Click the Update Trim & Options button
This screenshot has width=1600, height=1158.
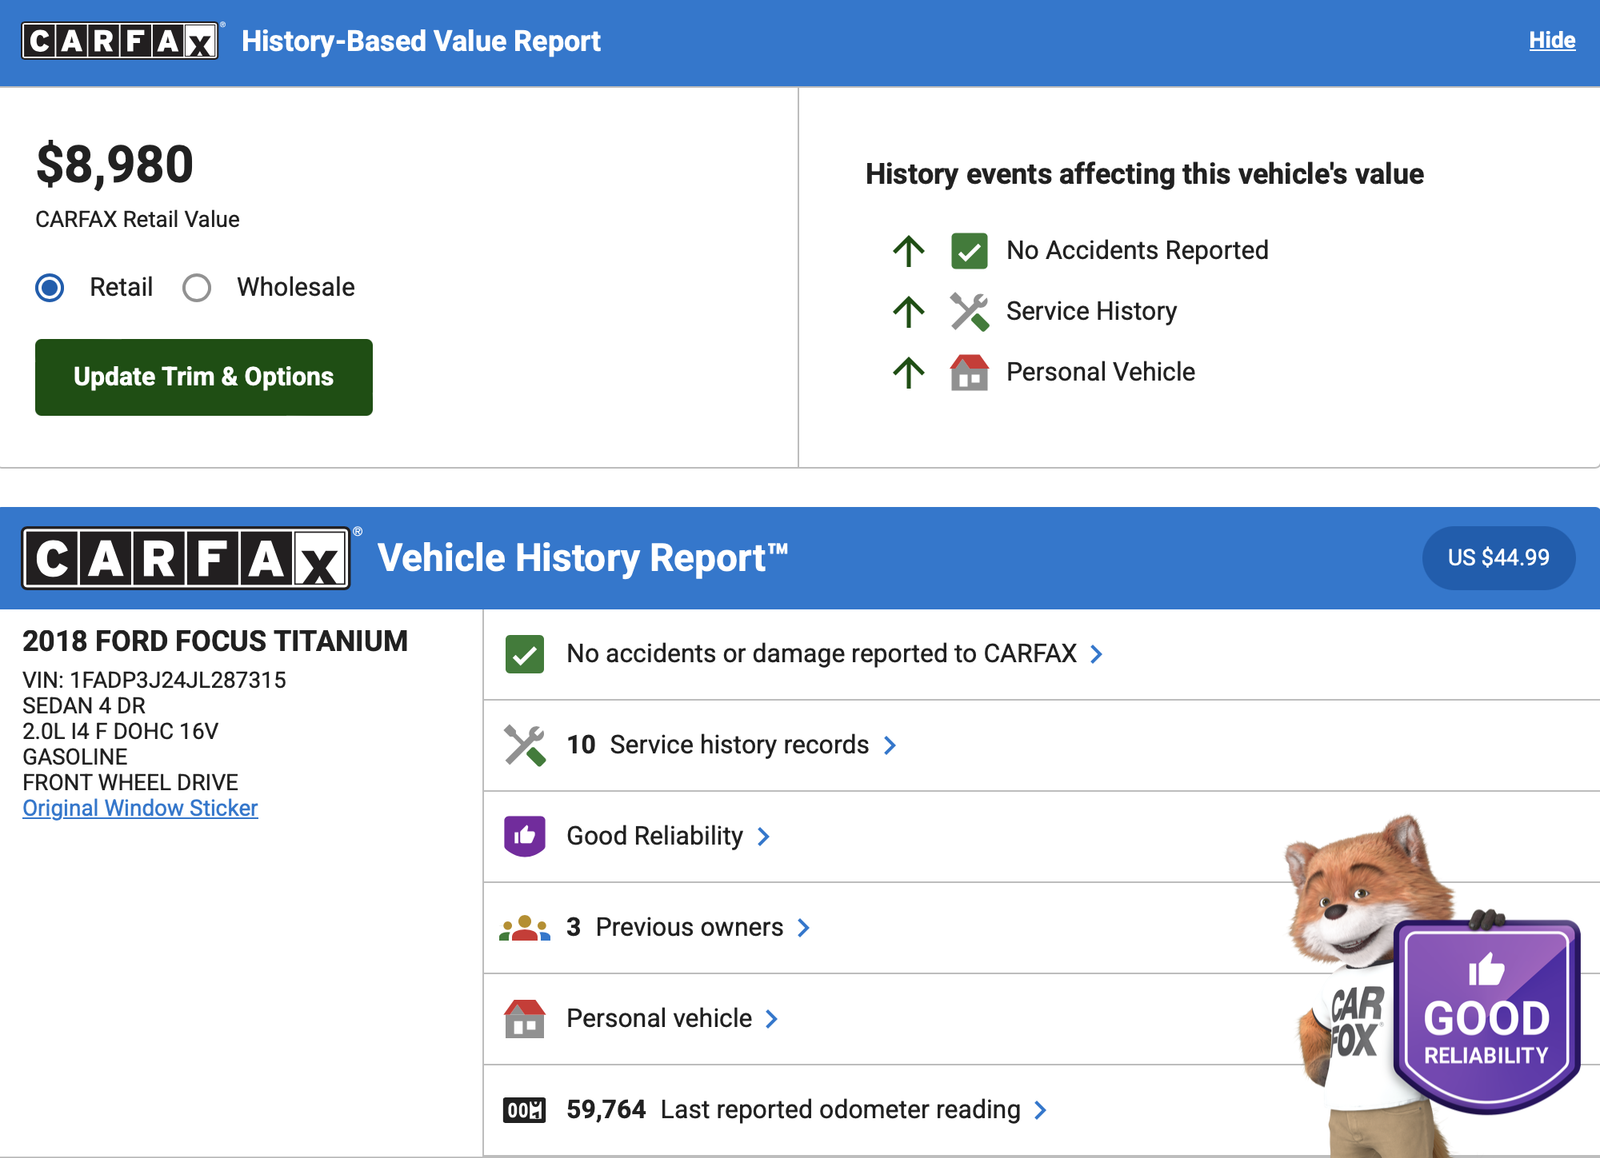tap(204, 377)
